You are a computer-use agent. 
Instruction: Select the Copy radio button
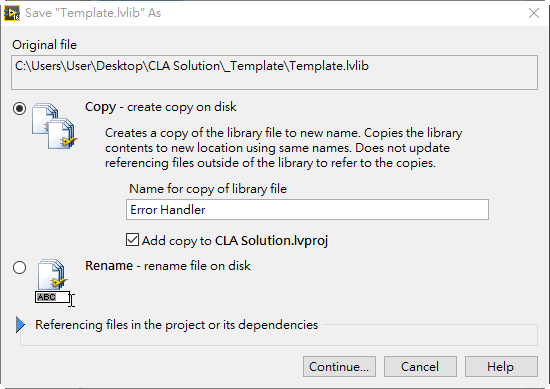click(x=19, y=108)
